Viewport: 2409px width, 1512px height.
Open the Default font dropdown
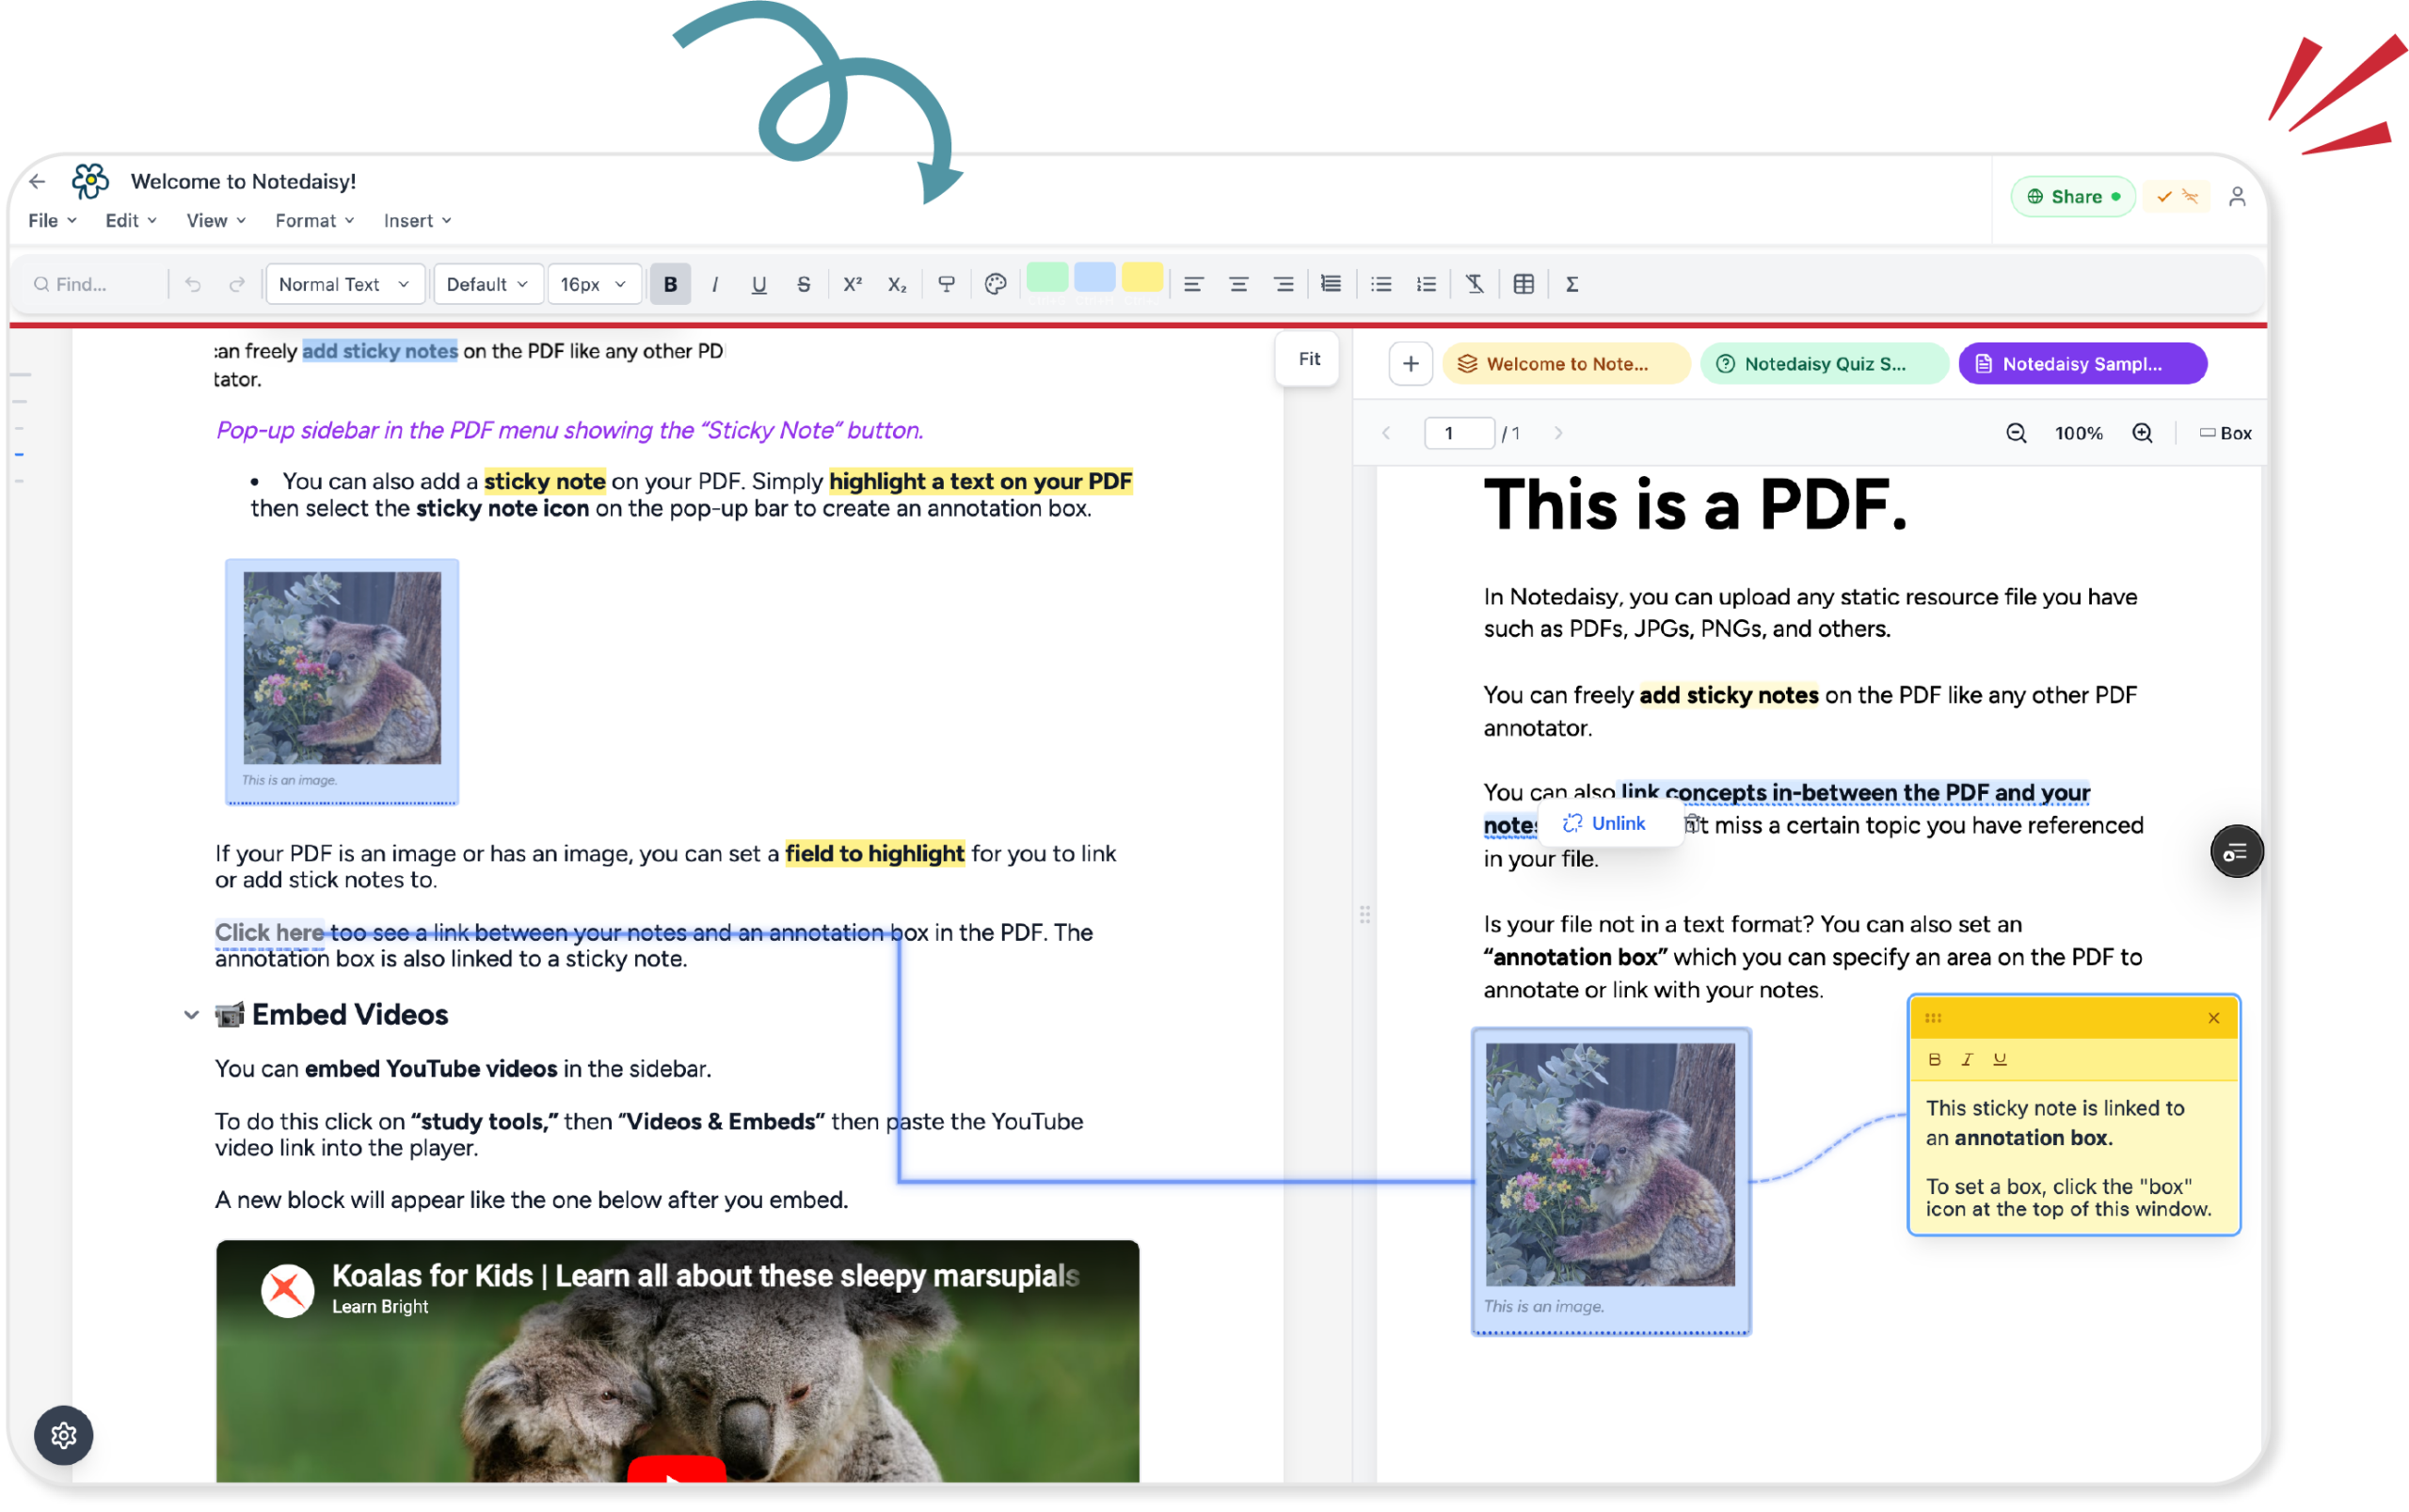tap(488, 284)
